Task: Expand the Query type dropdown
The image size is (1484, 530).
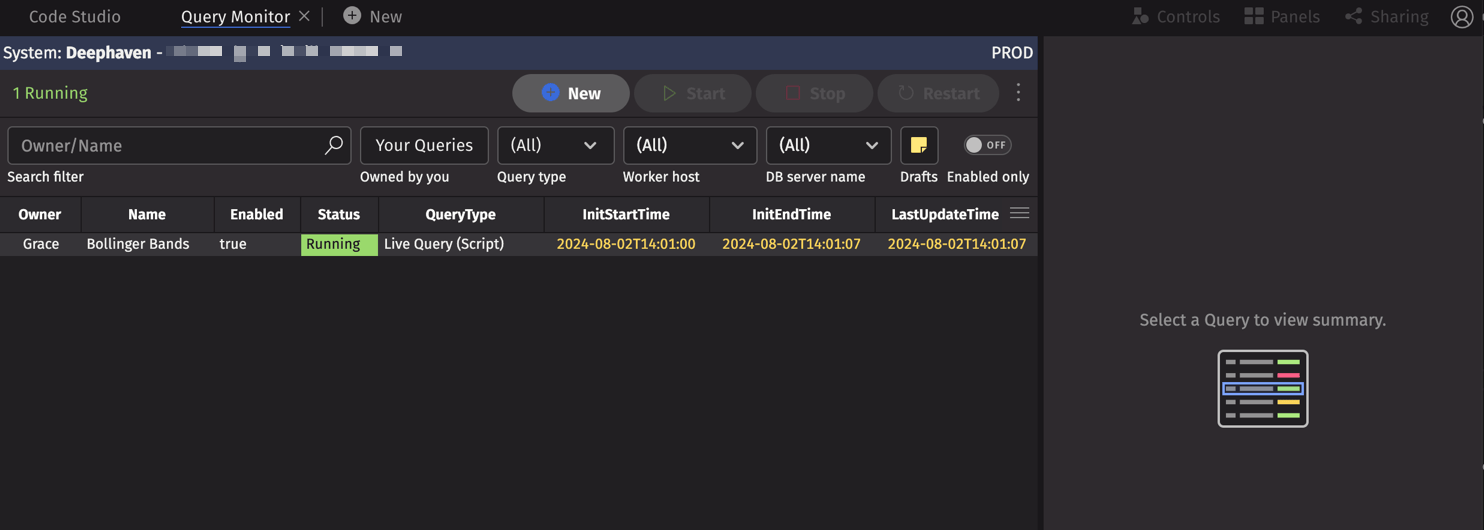Action: [x=555, y=145]
